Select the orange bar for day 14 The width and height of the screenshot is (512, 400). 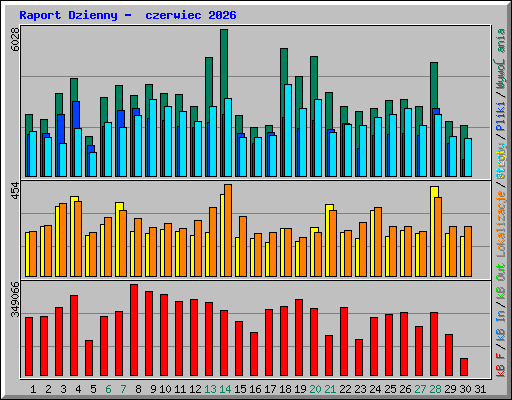point(228,230)
